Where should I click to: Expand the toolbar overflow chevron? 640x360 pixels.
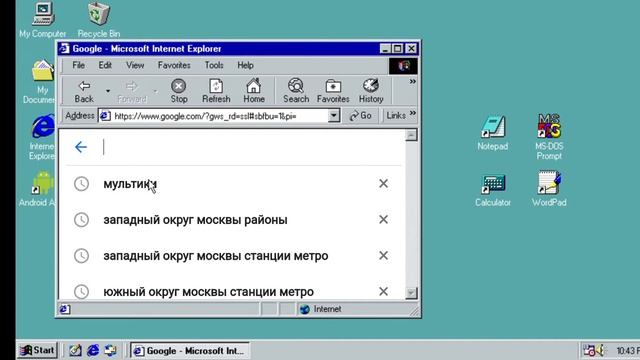click(x=413, y=82)
